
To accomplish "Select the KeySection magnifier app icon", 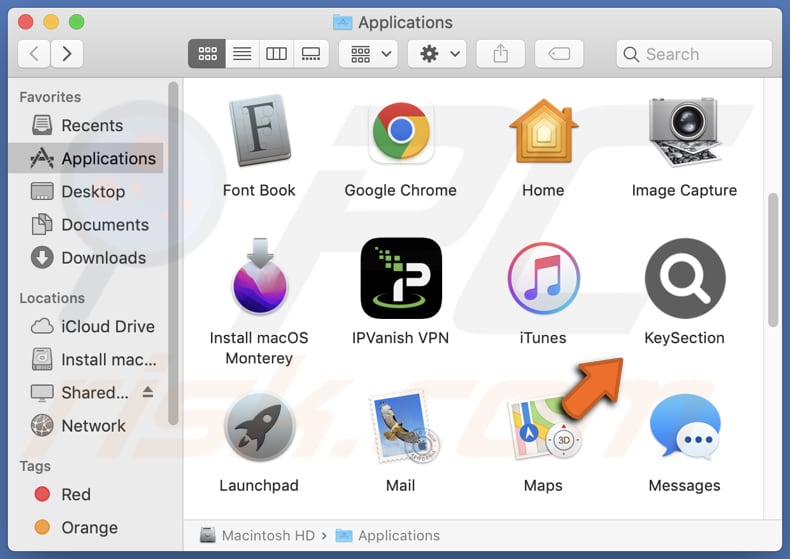I will pyautogui.click(x=685, y=278).
